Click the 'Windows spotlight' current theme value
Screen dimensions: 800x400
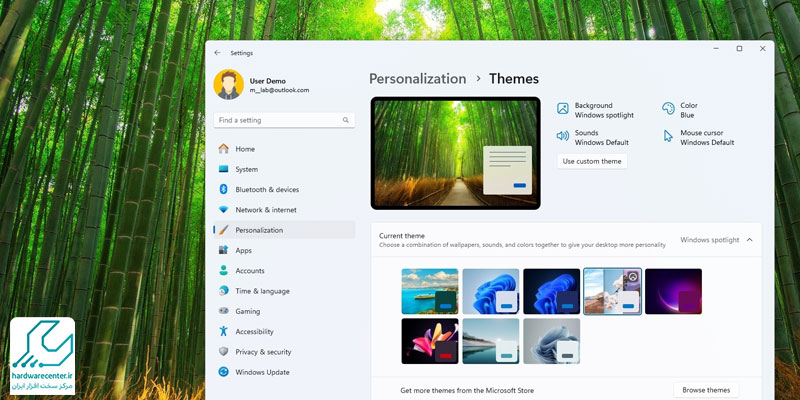pos(709,240)
